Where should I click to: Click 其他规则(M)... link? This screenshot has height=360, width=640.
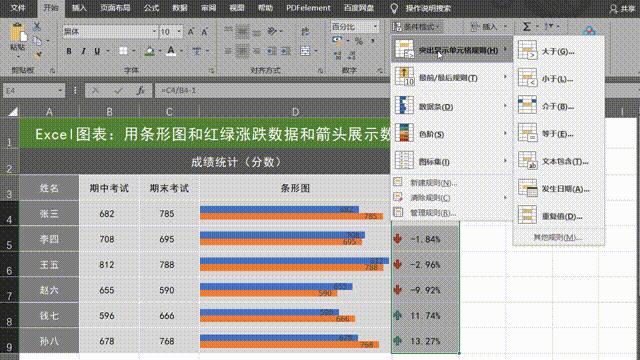tap(558, 237)
